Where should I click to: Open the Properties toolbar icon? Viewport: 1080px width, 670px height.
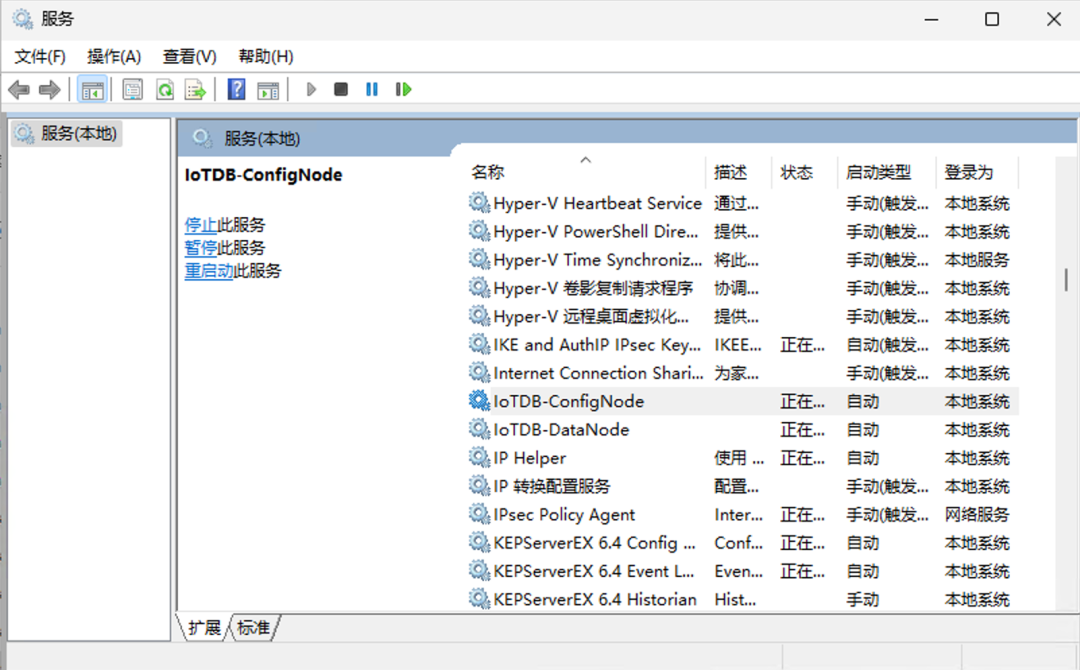coord(133,90)
